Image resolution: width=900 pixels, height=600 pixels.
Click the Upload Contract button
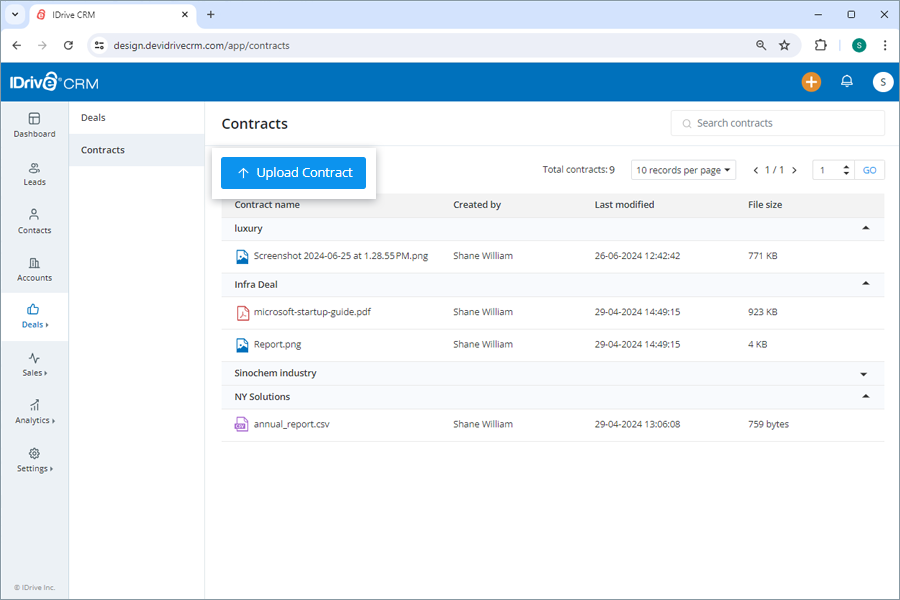[x=293, y=173]
